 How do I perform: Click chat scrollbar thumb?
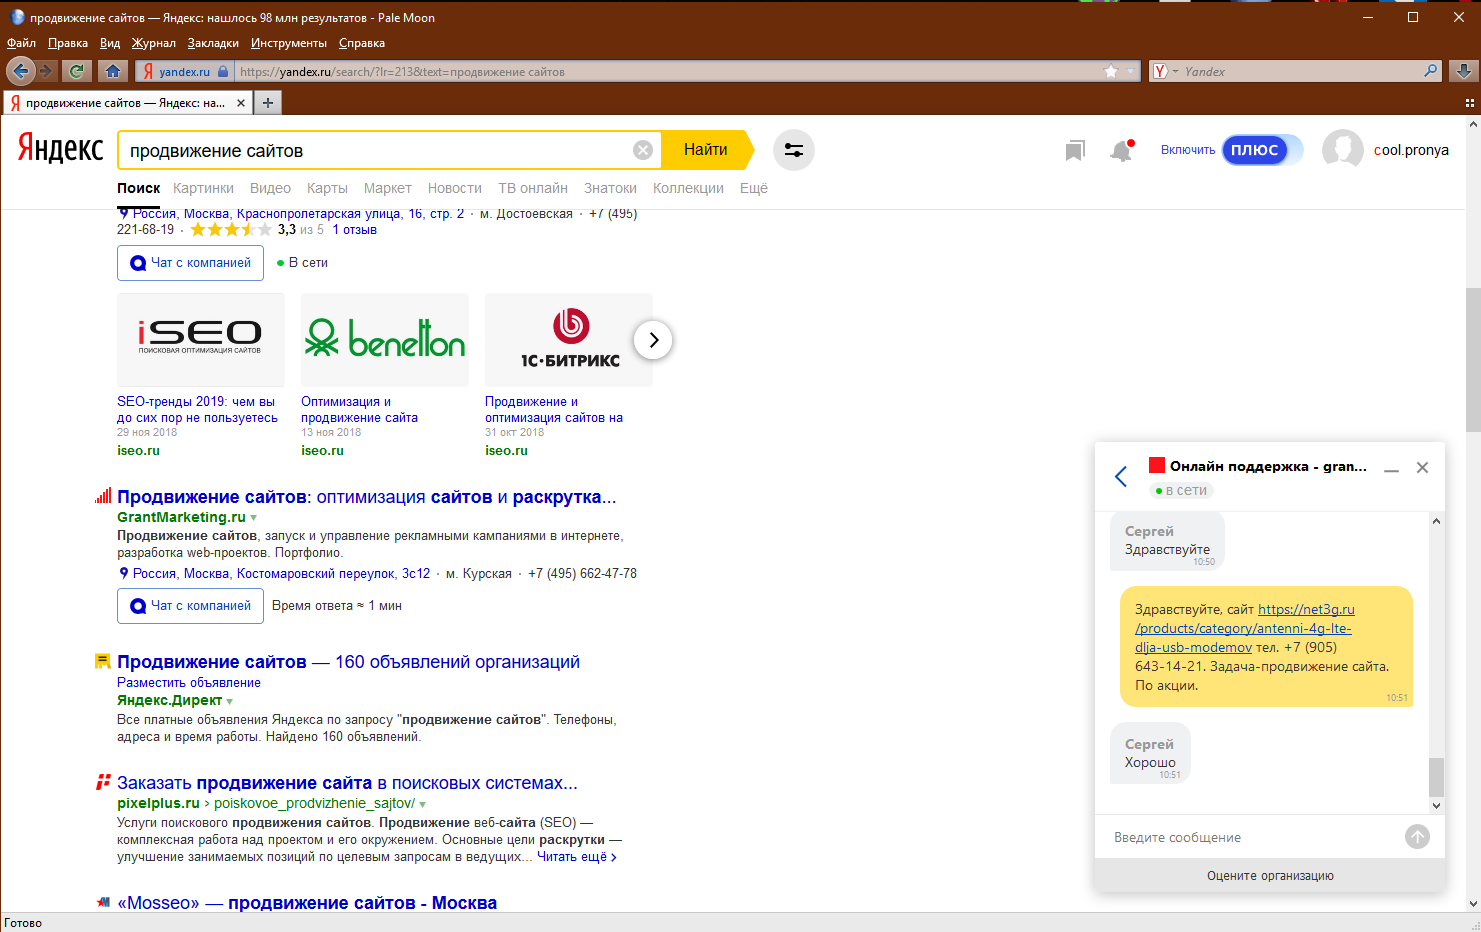1436,777
